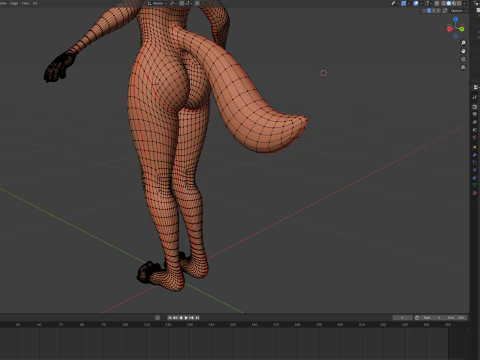
Task: Open the Output properties tab
Action: pyautogui.click(x=475, y=114)
